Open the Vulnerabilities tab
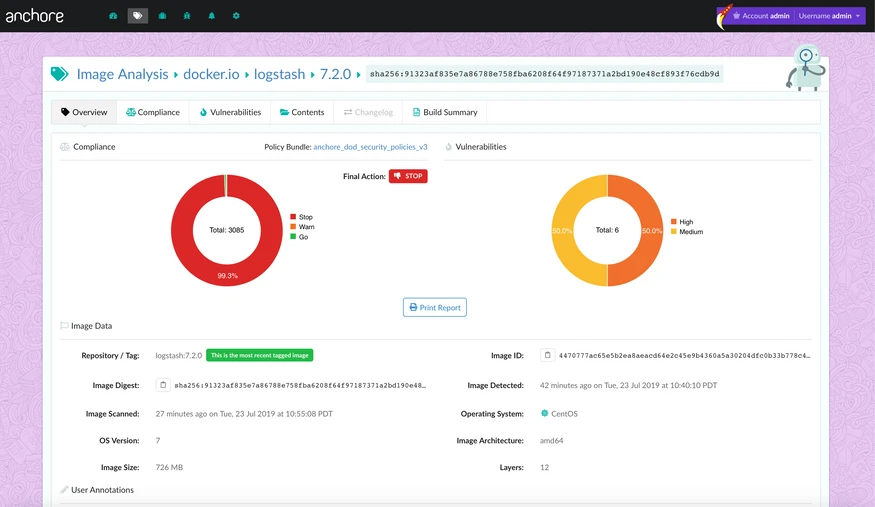Image resolution: width=875 pixels, height=507 pixels. point(230,112)
